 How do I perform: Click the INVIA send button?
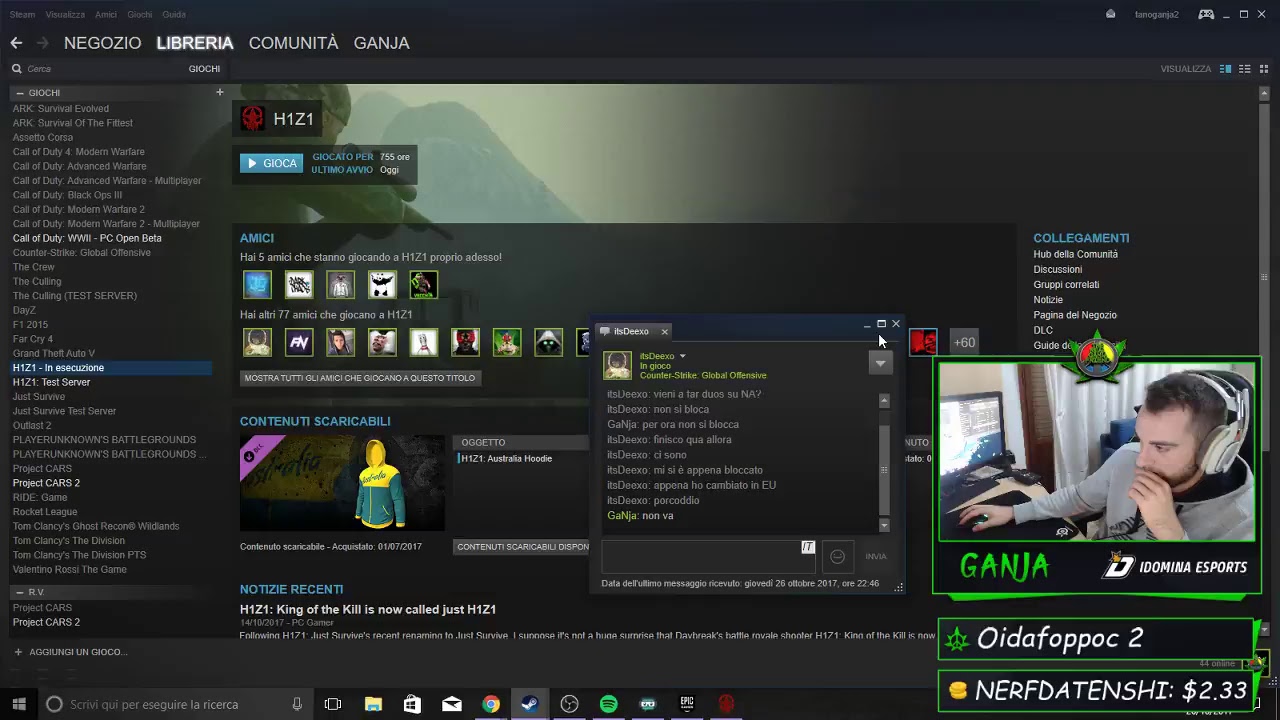point(876,556)
